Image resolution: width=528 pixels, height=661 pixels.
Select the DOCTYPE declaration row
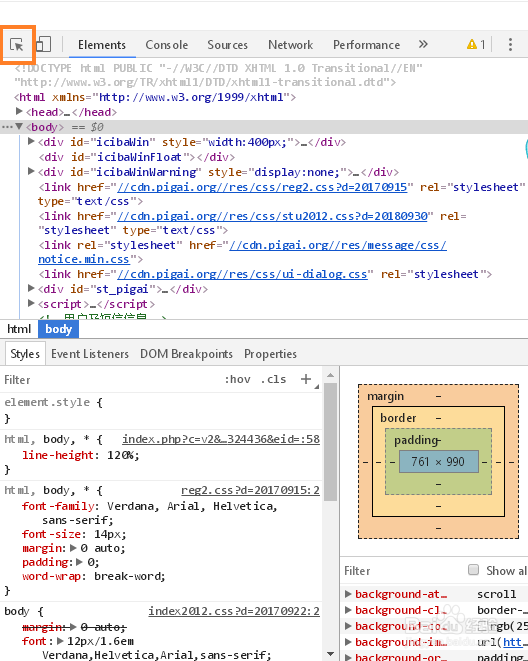pos(218,75)
